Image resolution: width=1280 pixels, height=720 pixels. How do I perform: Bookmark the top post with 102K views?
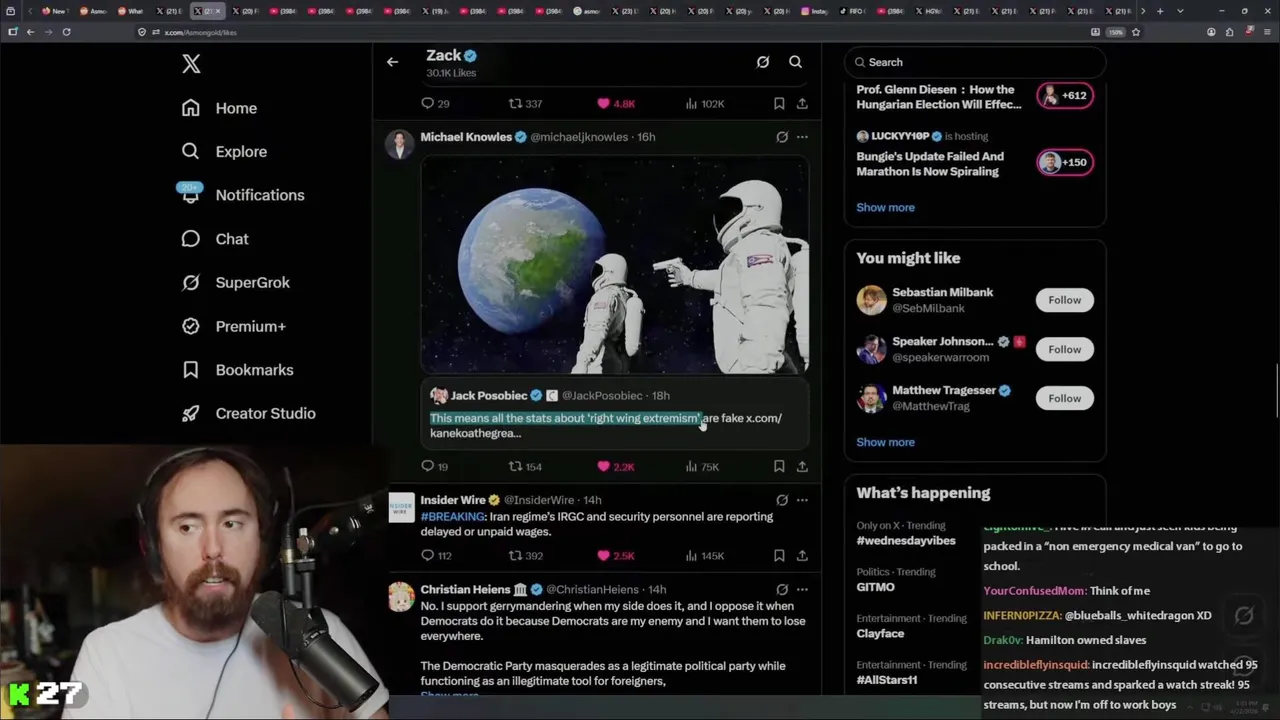pos(779,103)
